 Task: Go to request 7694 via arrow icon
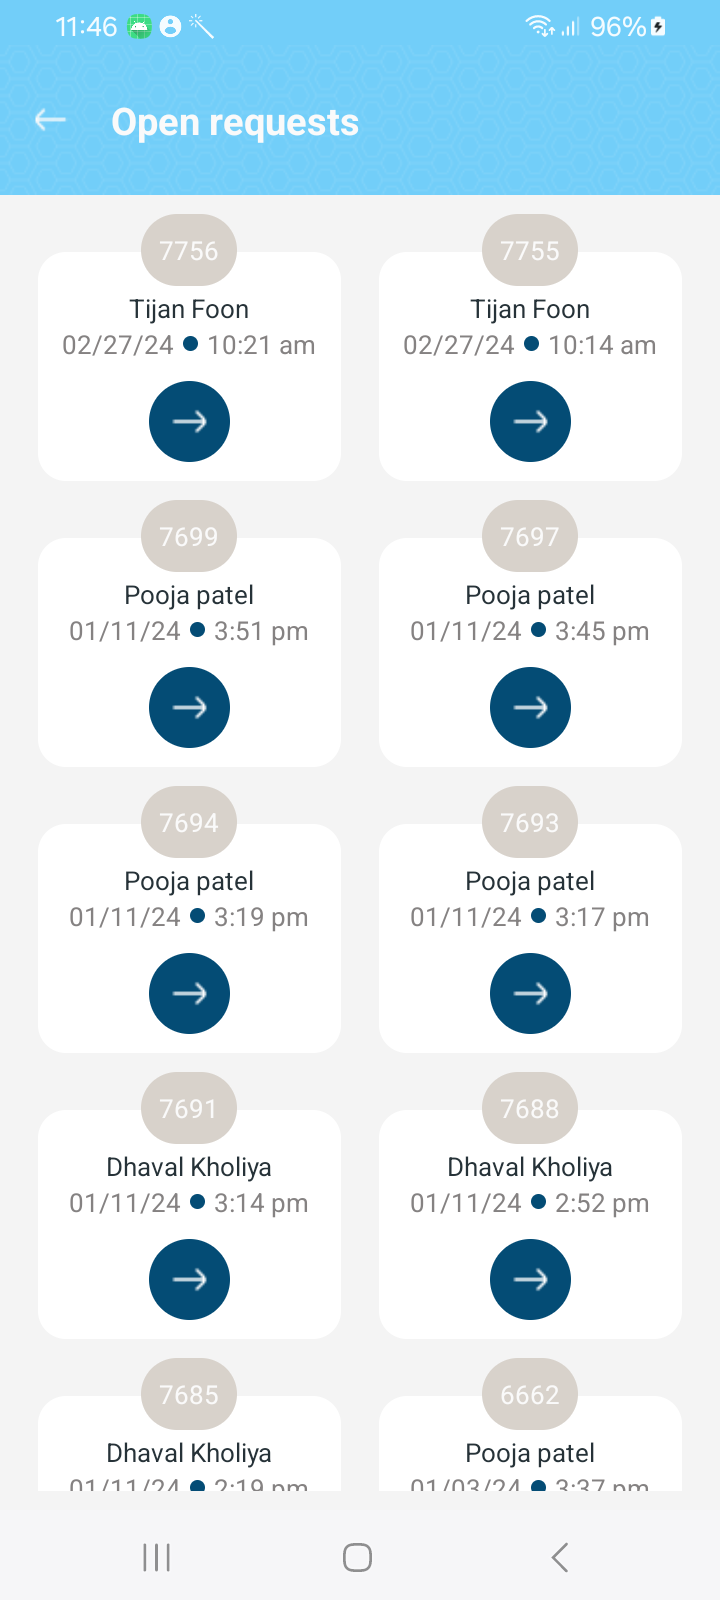coord(189,993)
